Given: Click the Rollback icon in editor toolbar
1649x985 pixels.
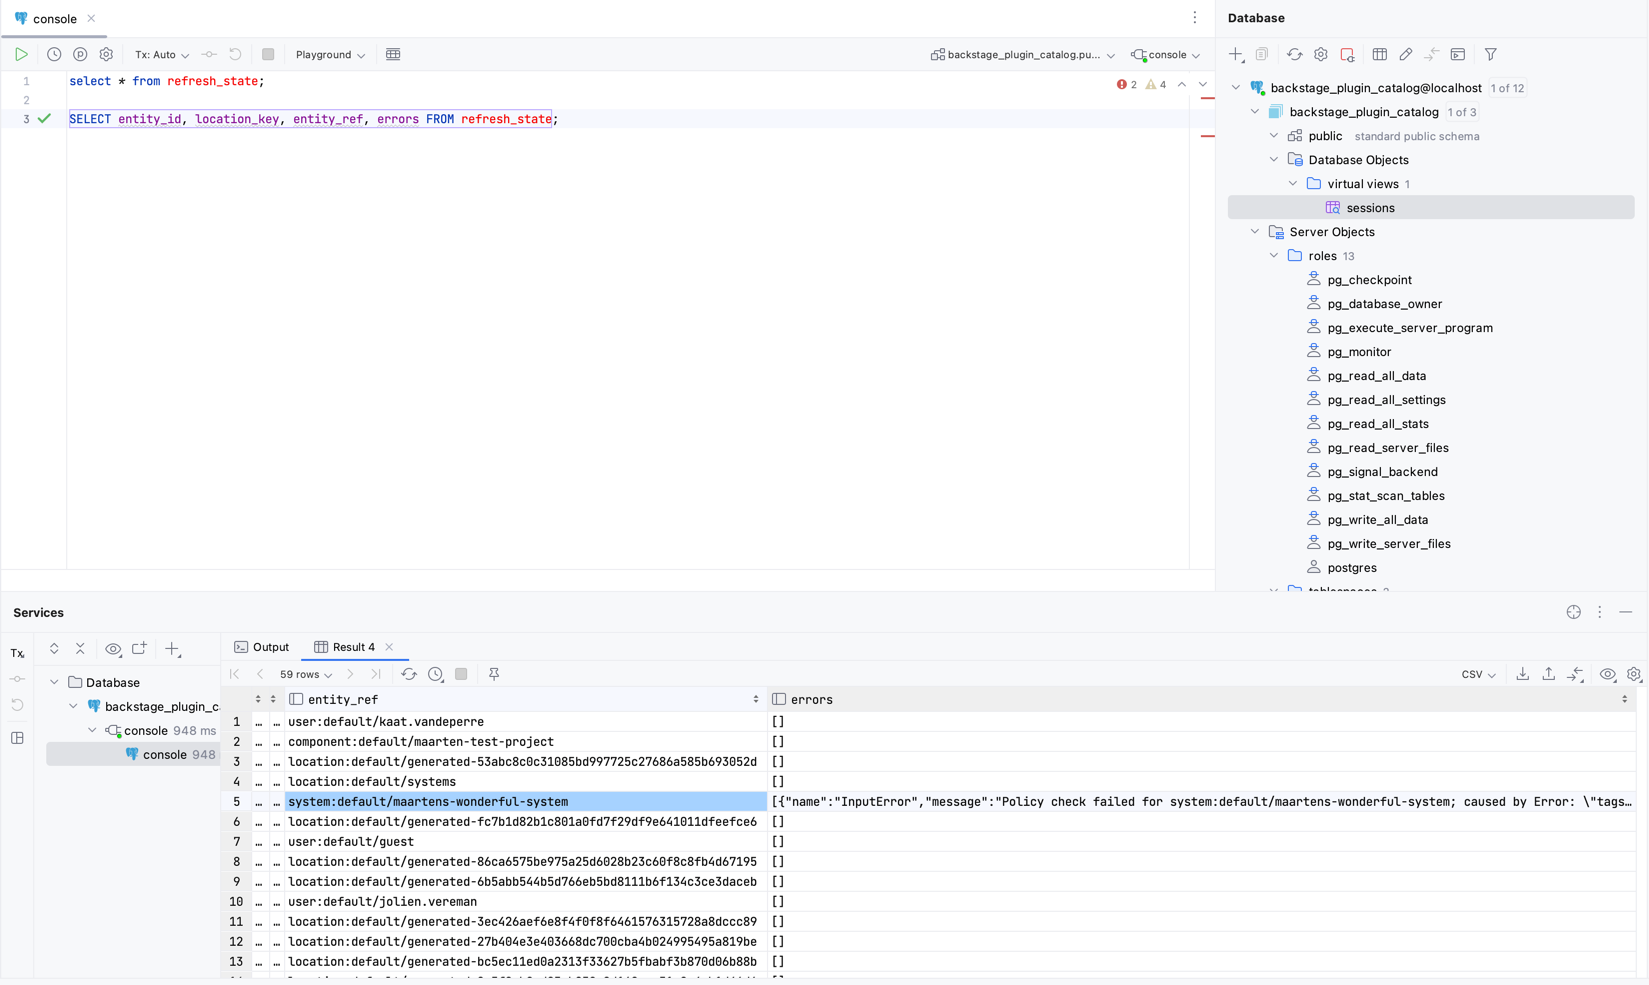Looking at the screenshot, I should coord(235,55).
